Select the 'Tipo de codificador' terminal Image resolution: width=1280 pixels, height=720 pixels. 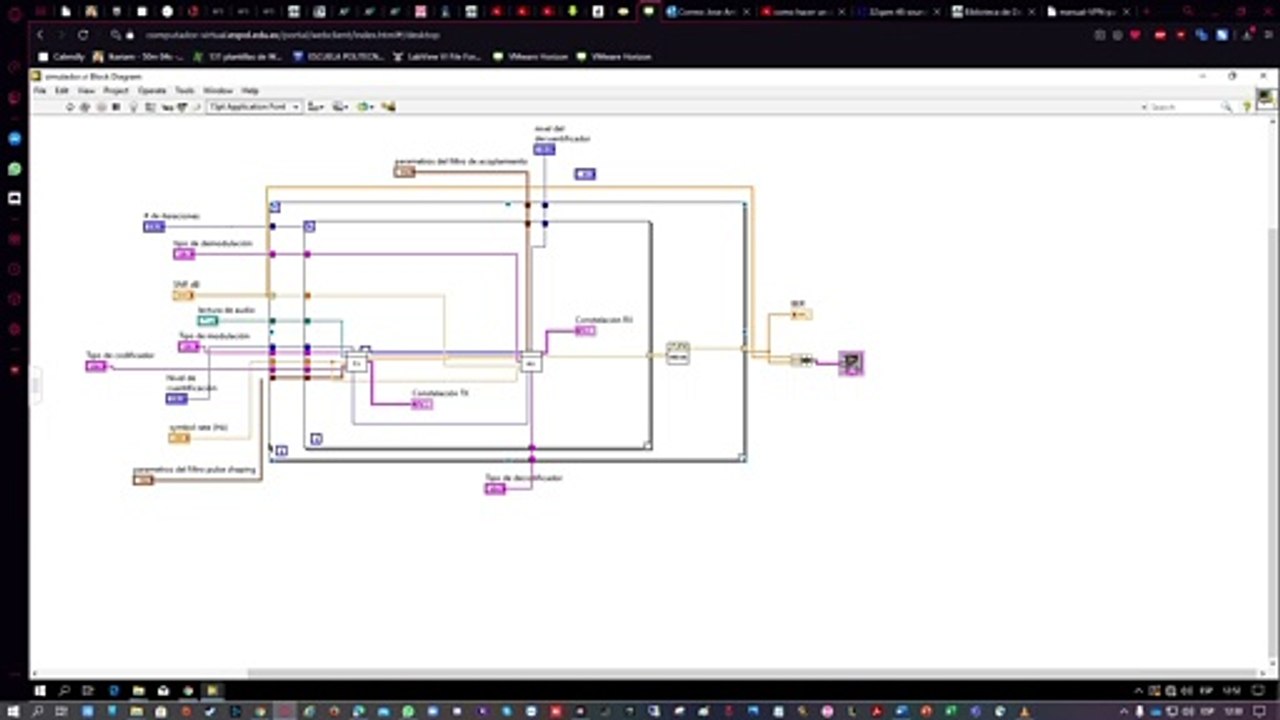coord(96,366)
